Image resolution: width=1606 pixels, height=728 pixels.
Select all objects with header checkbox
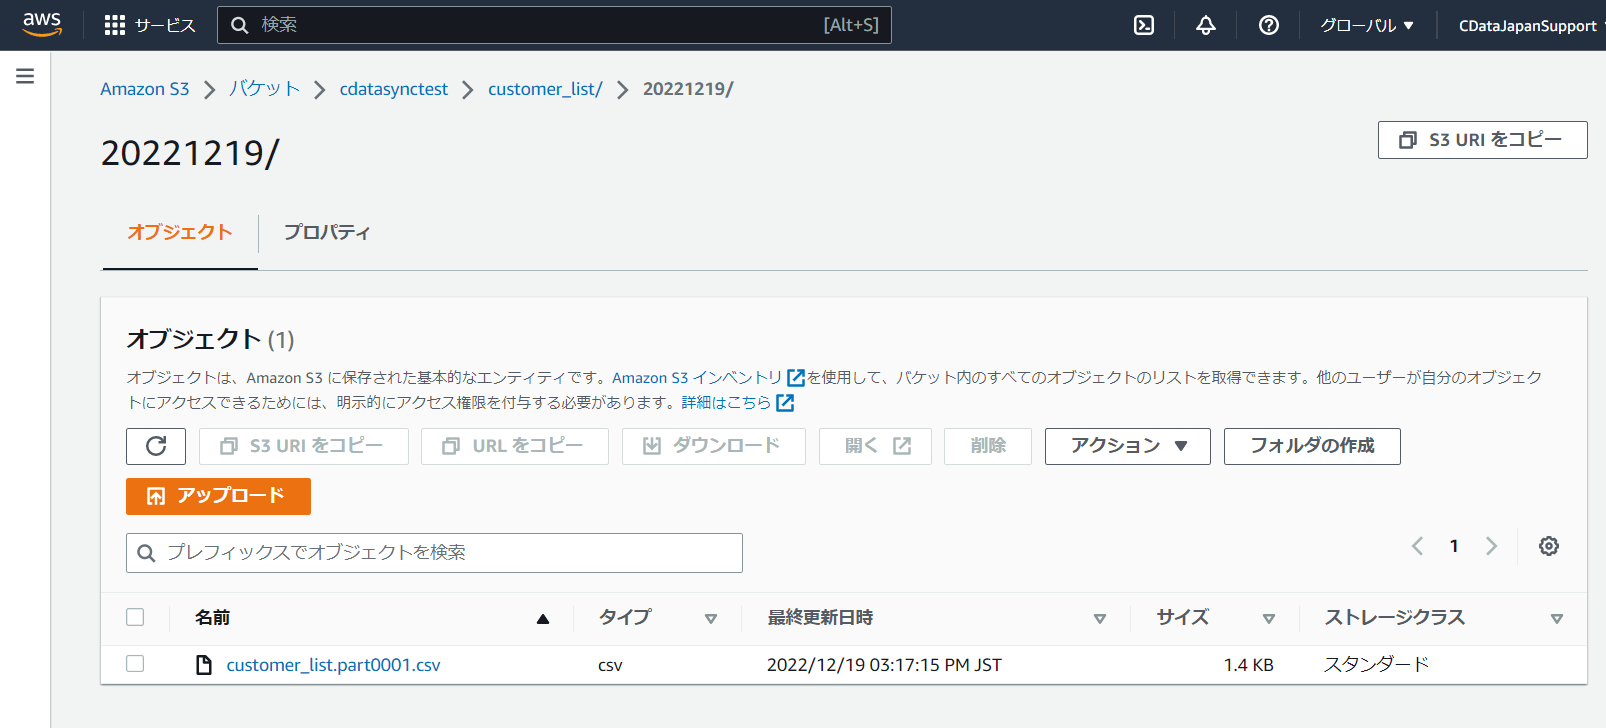click(135, 617)
